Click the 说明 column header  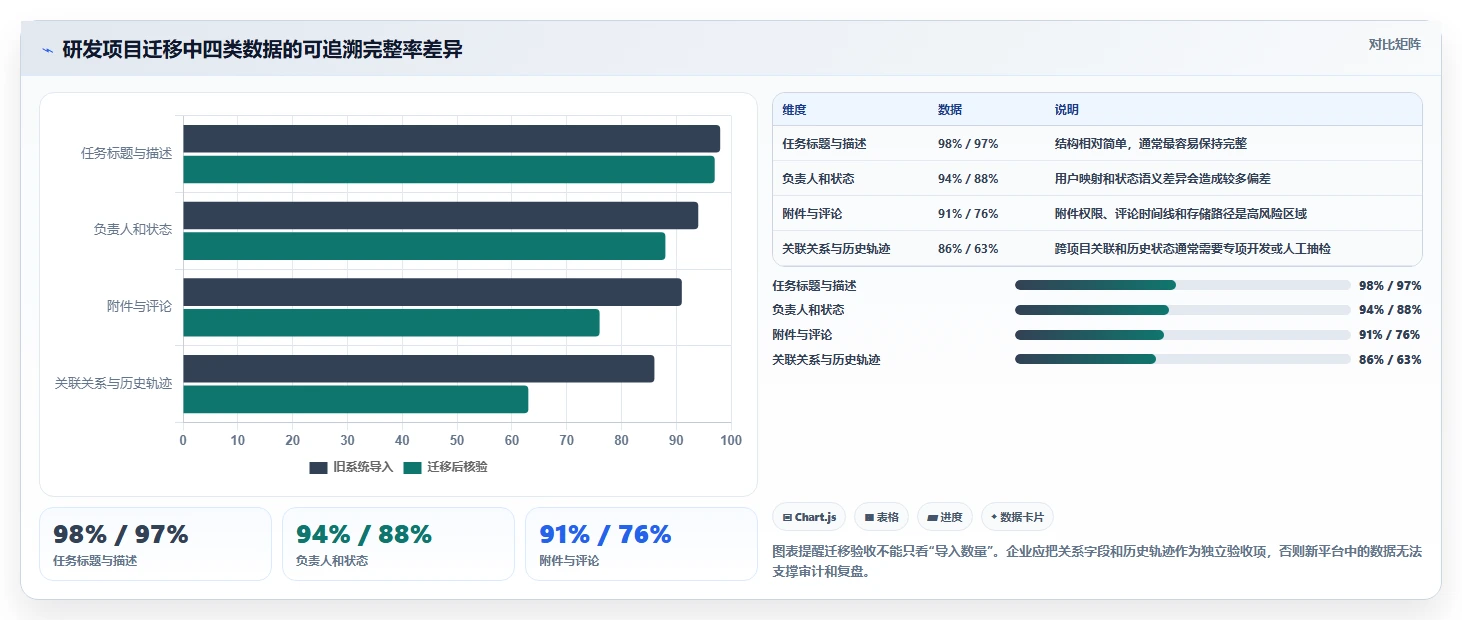pyautogui.click(x=1067, y=110)
